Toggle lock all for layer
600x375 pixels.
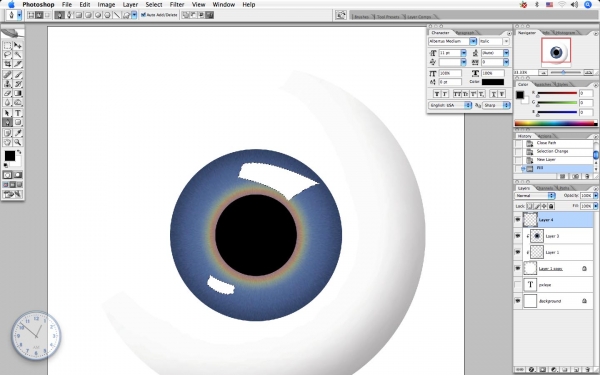tap(551, 206)
